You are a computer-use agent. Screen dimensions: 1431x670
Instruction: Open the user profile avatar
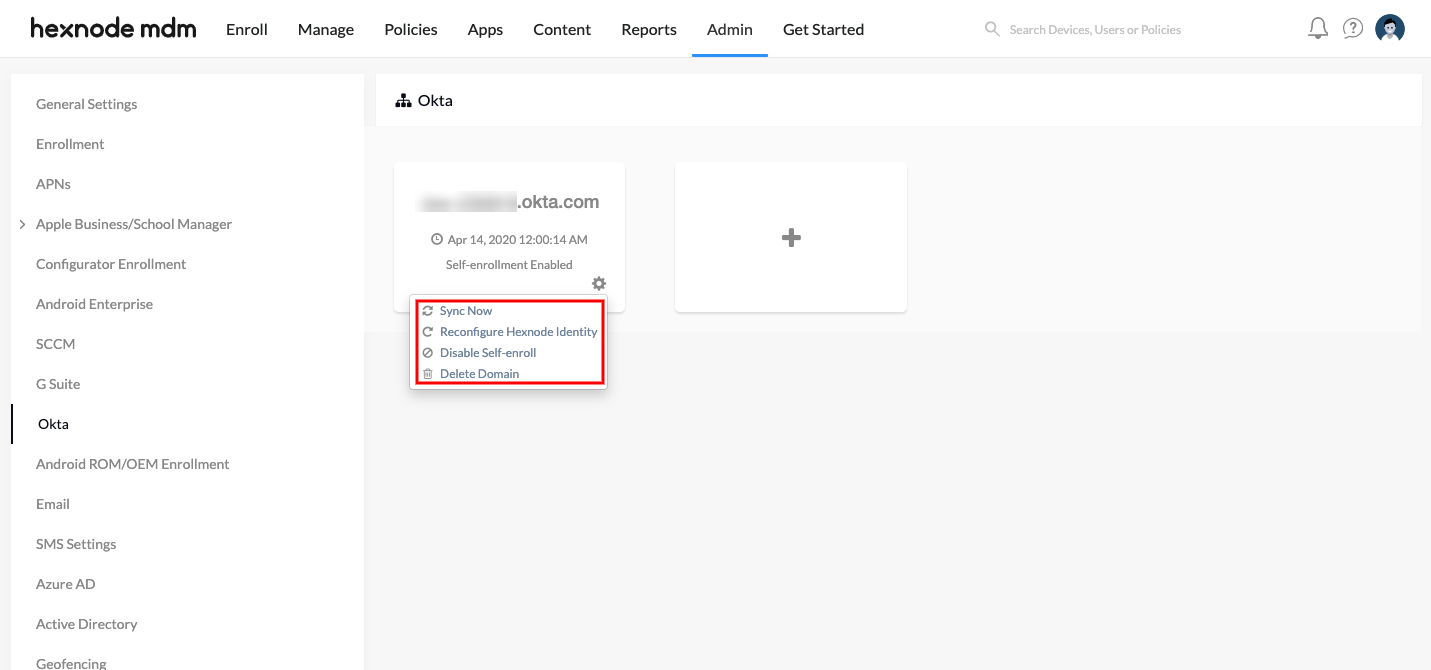coord(1390,29)
